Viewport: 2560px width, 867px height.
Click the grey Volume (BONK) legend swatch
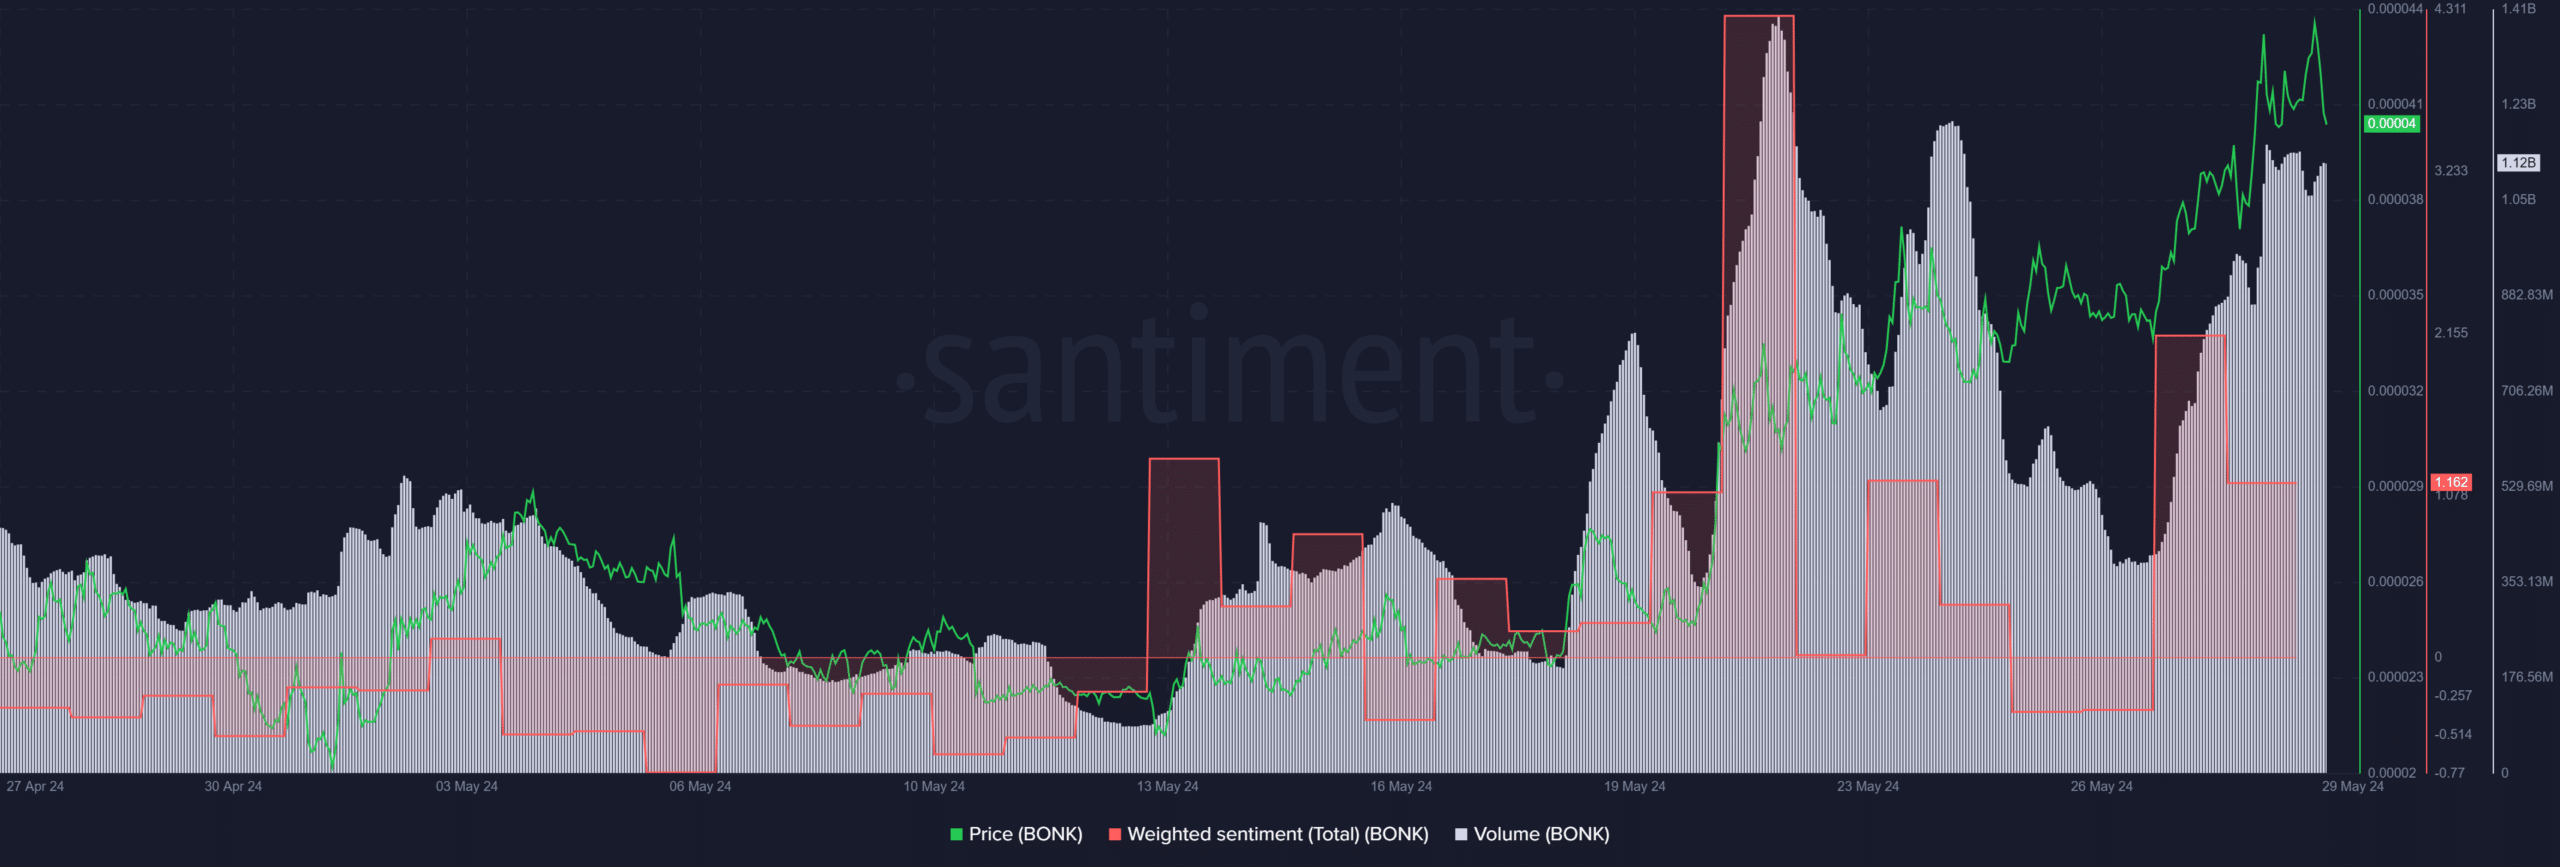tap(1461, 834)
